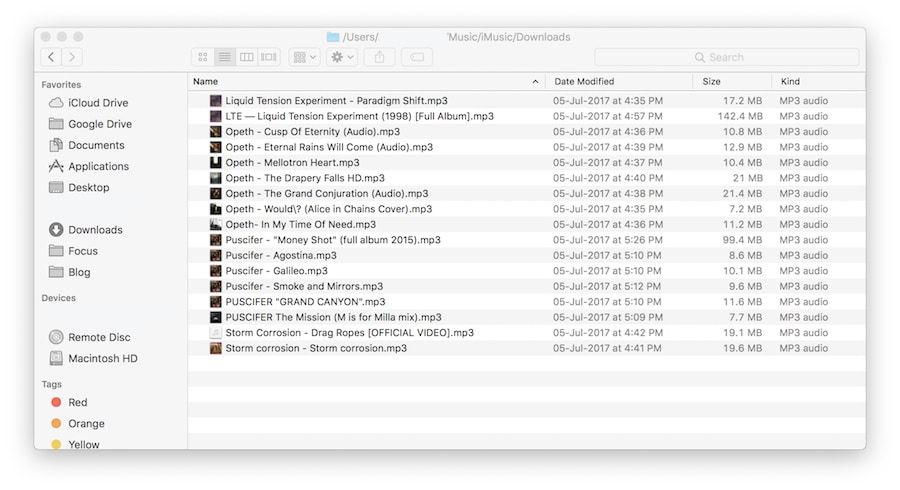Filter by the Orange tag
Image resolution: width=900 pixels, height=490 pixels.
pos(86,423)
